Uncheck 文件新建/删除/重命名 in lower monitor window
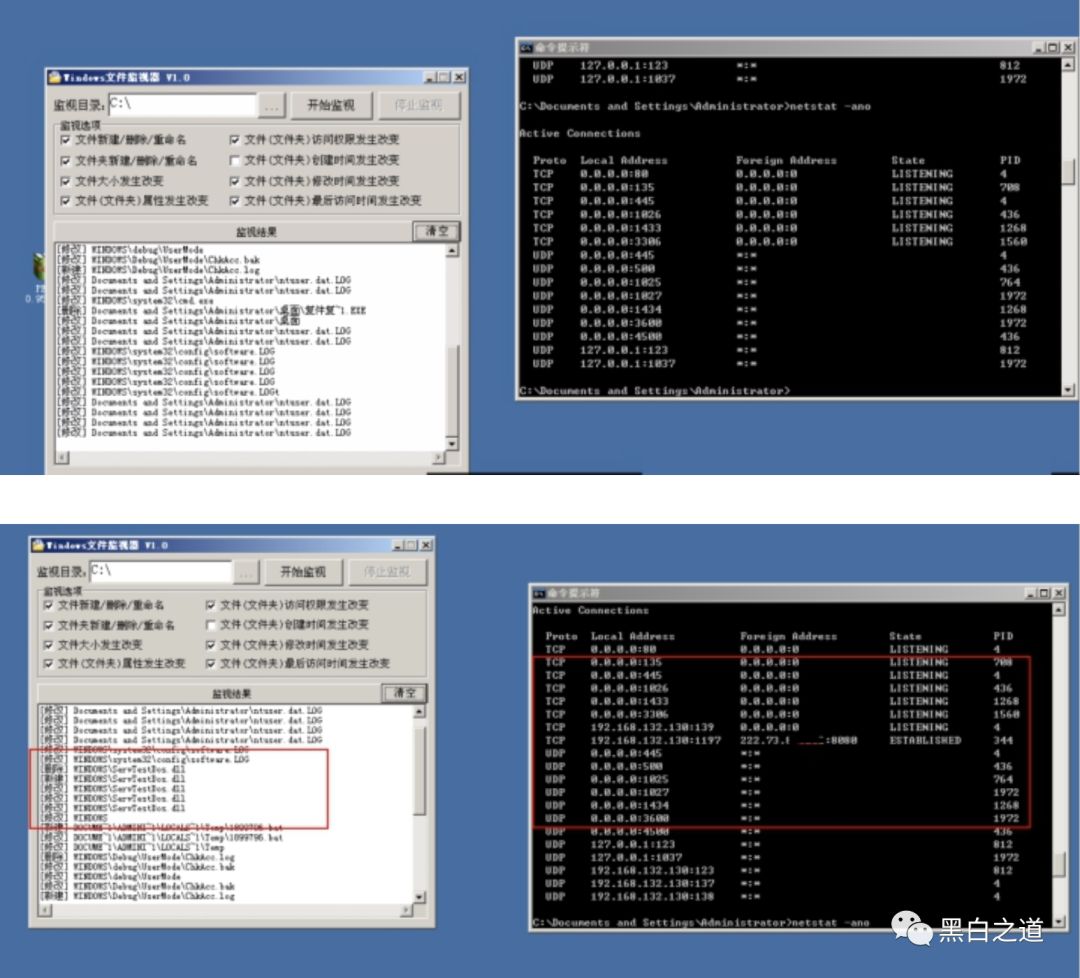Image resolution: width=1080 pixels, height=978 pixels. [x=48, y=605]
